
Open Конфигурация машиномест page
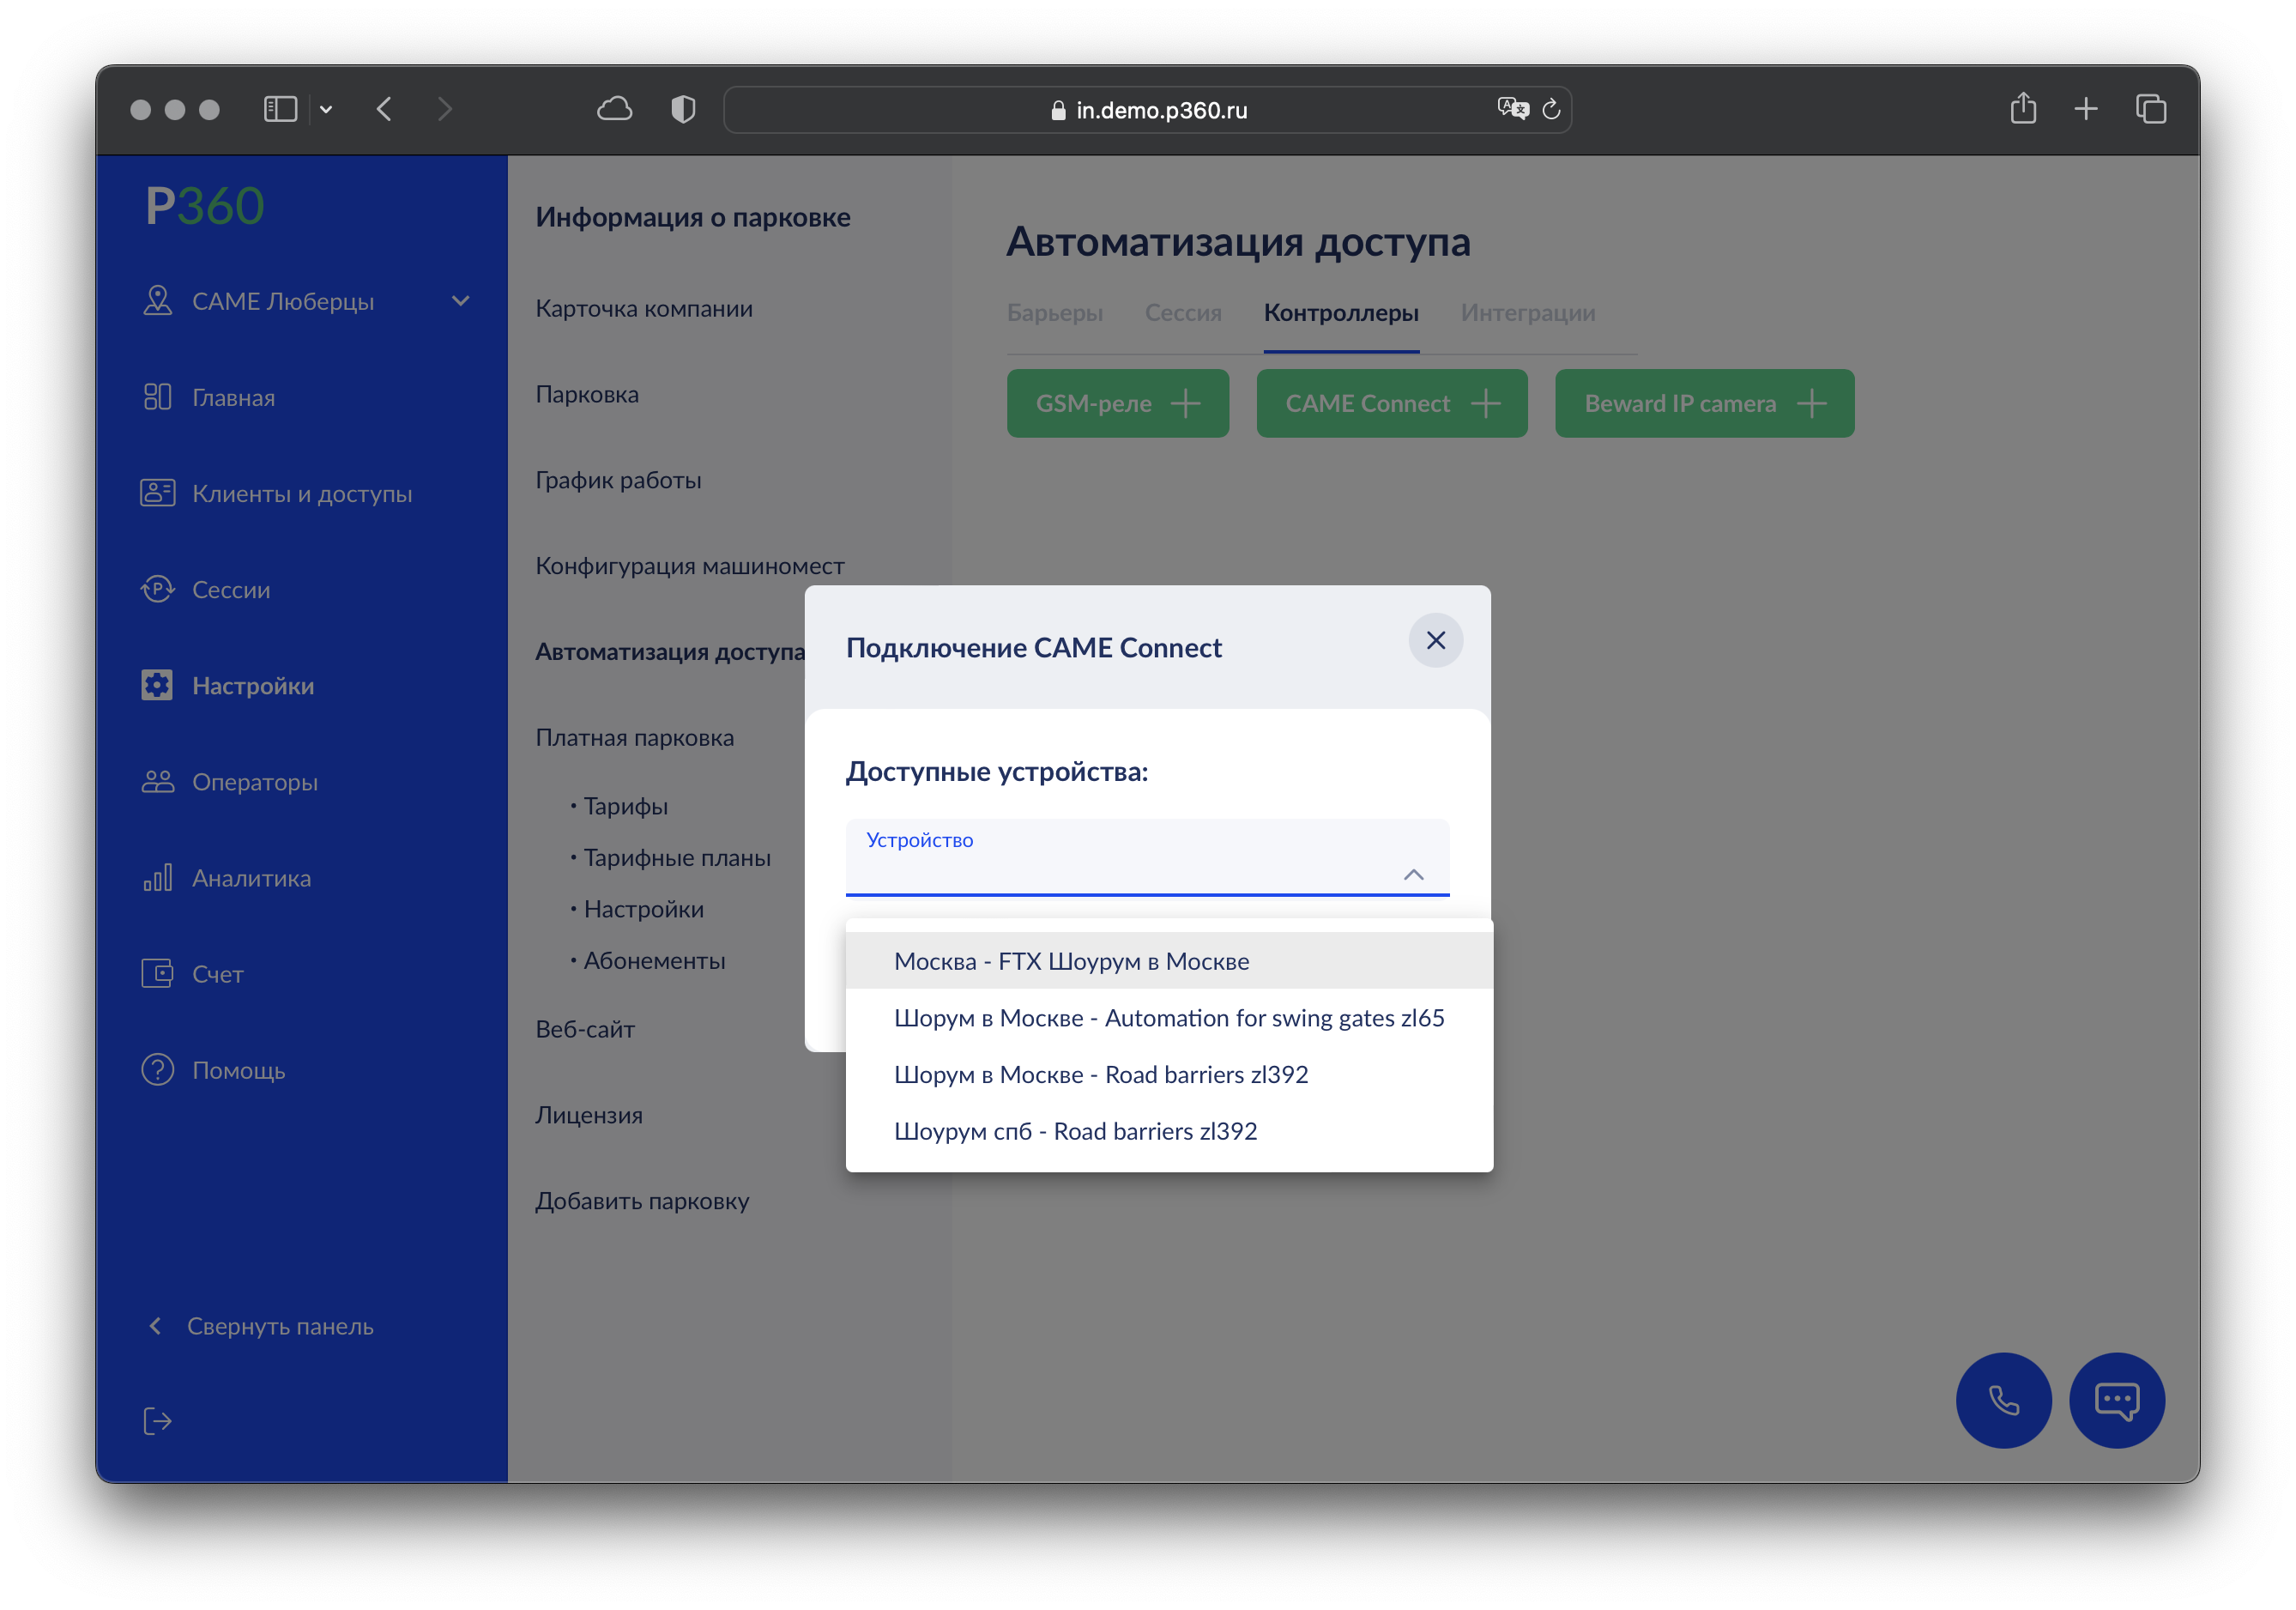690,566
